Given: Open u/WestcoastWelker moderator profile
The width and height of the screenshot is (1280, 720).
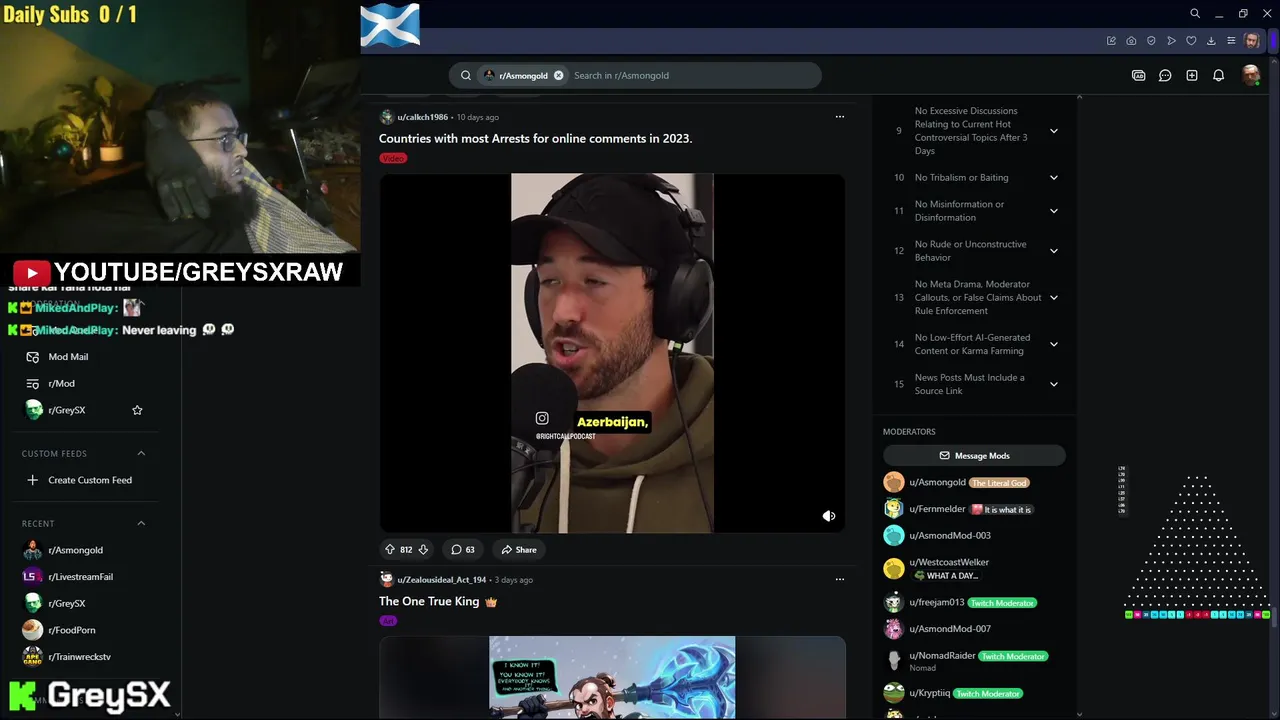Looking at the screenshot, I should click(x=949, y=562).
